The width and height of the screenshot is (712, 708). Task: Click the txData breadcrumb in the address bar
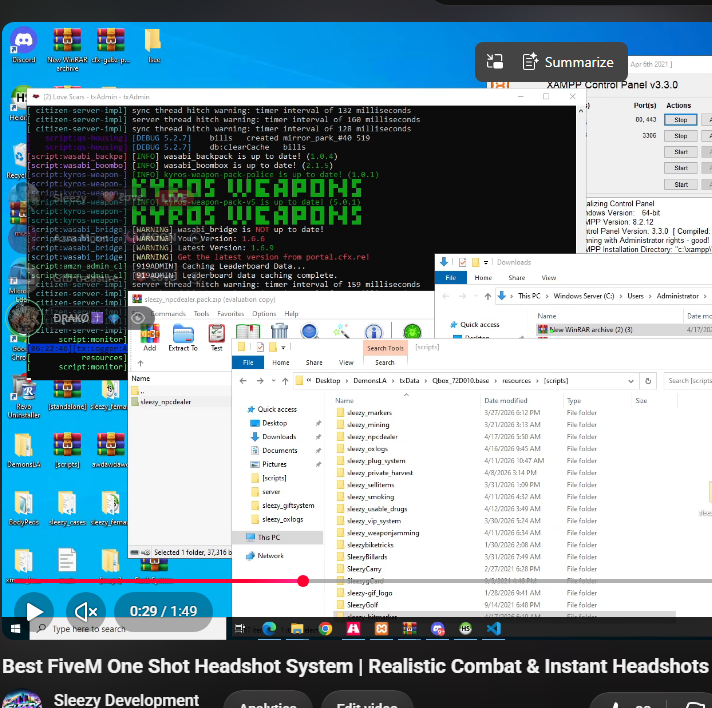point(409,381)
